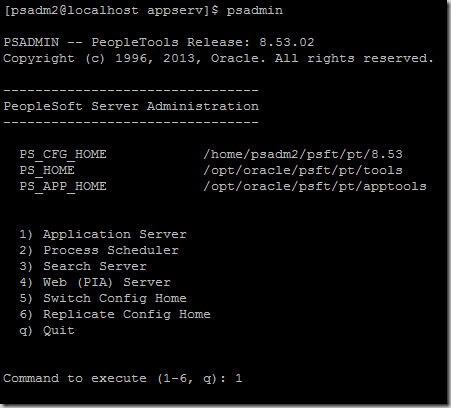Choose the Search Server menu line
The width and height of the screenshot is (451, 408).
coord(83,266)
